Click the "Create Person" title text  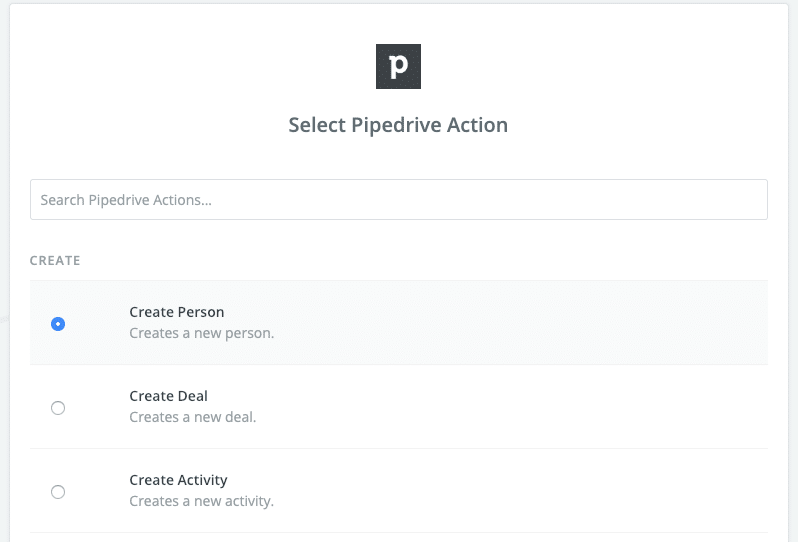pos(177,312)
